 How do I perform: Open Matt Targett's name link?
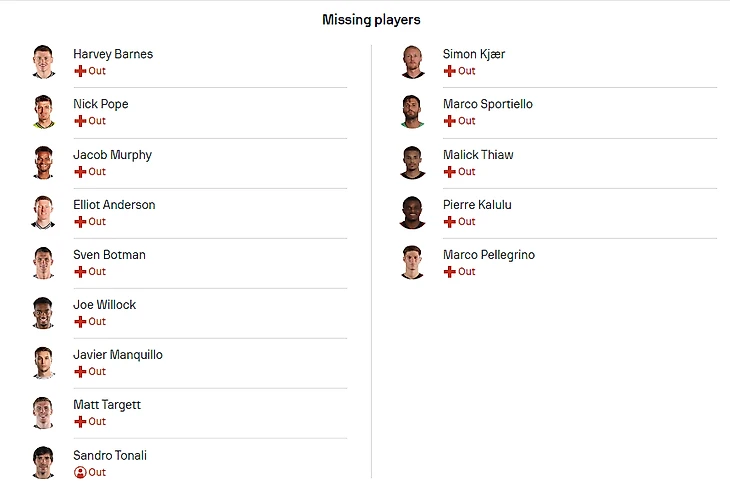pos(107,405)
